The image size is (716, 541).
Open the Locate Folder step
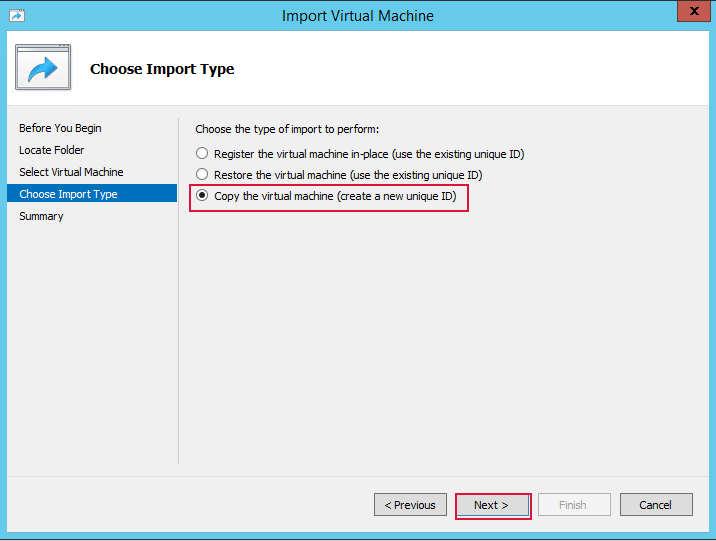(x=52, y=150)
